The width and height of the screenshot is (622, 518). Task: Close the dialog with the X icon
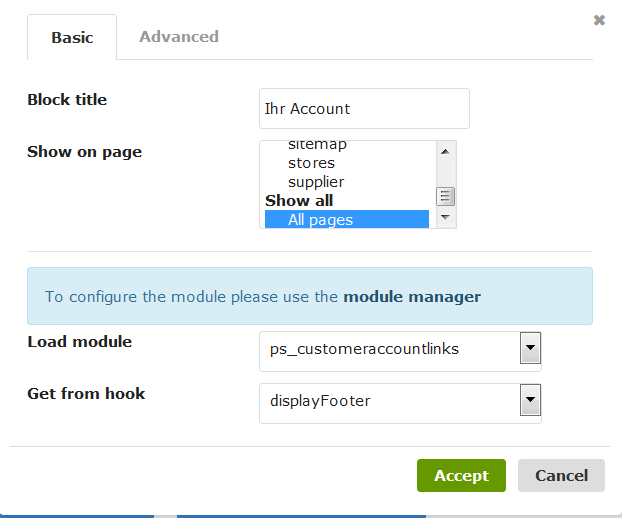tap(599, 19)
